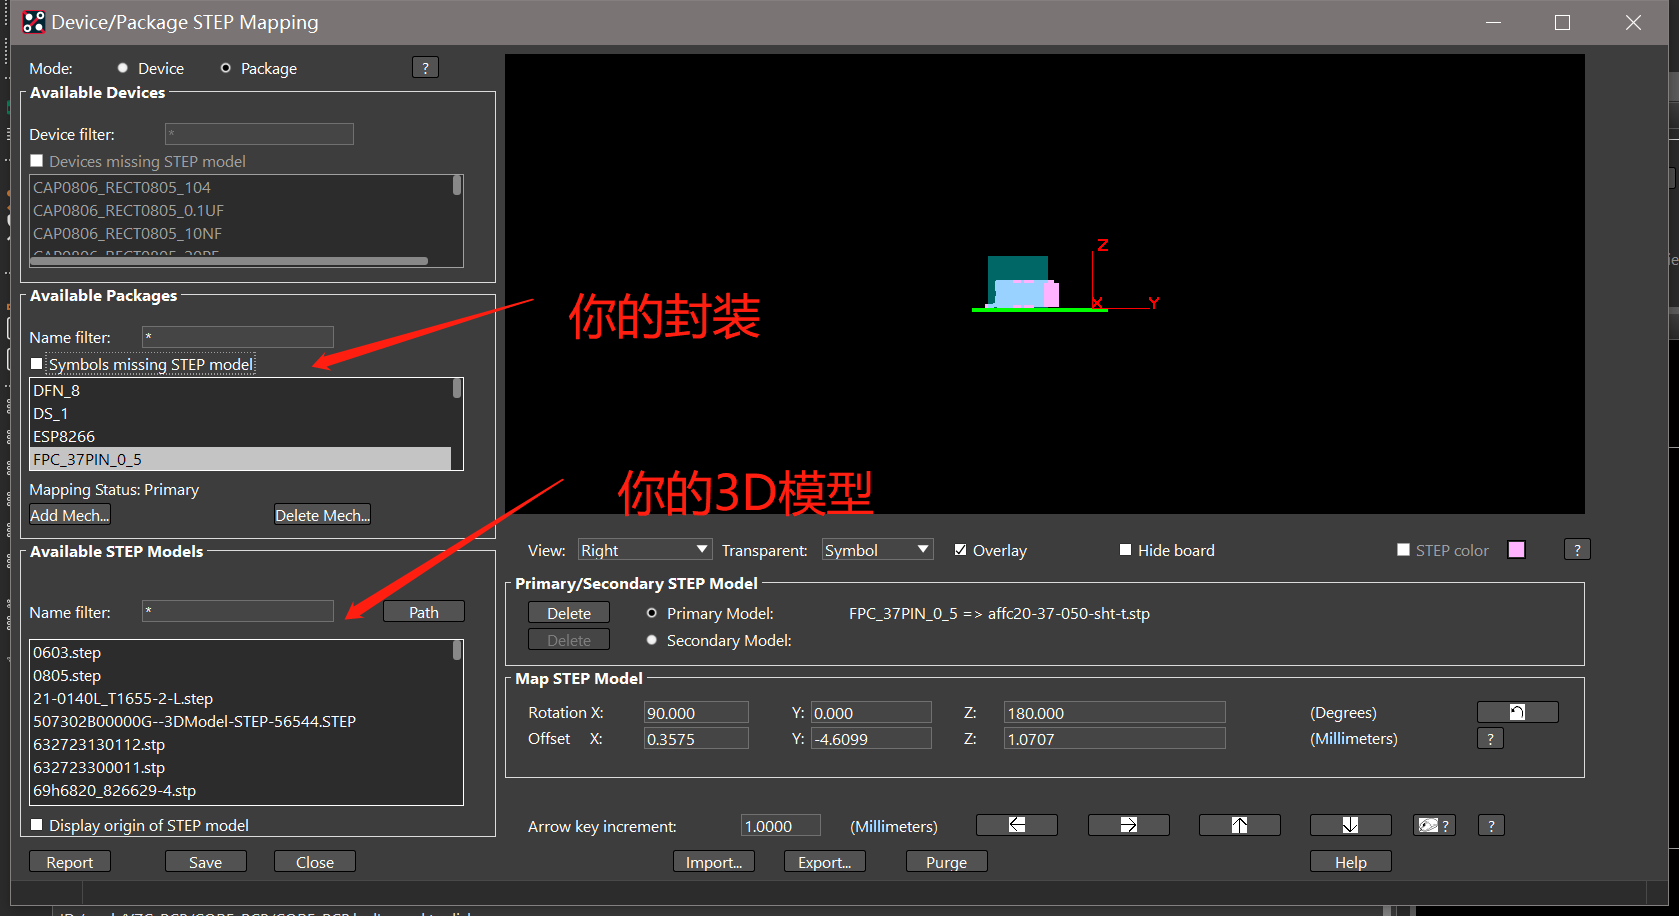Nudge the model with the right arrow
Viewport: 1679px width, 916px height.
1128,825
